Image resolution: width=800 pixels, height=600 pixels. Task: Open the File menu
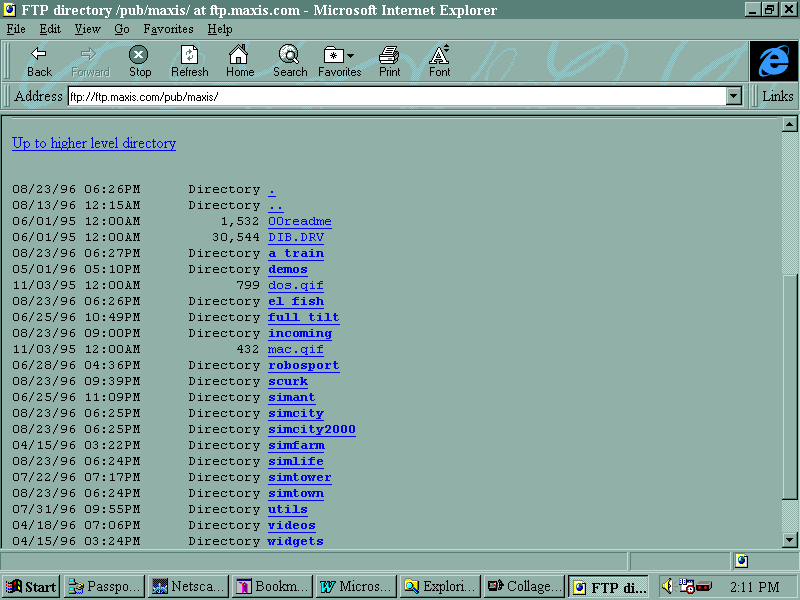point(16,29)
